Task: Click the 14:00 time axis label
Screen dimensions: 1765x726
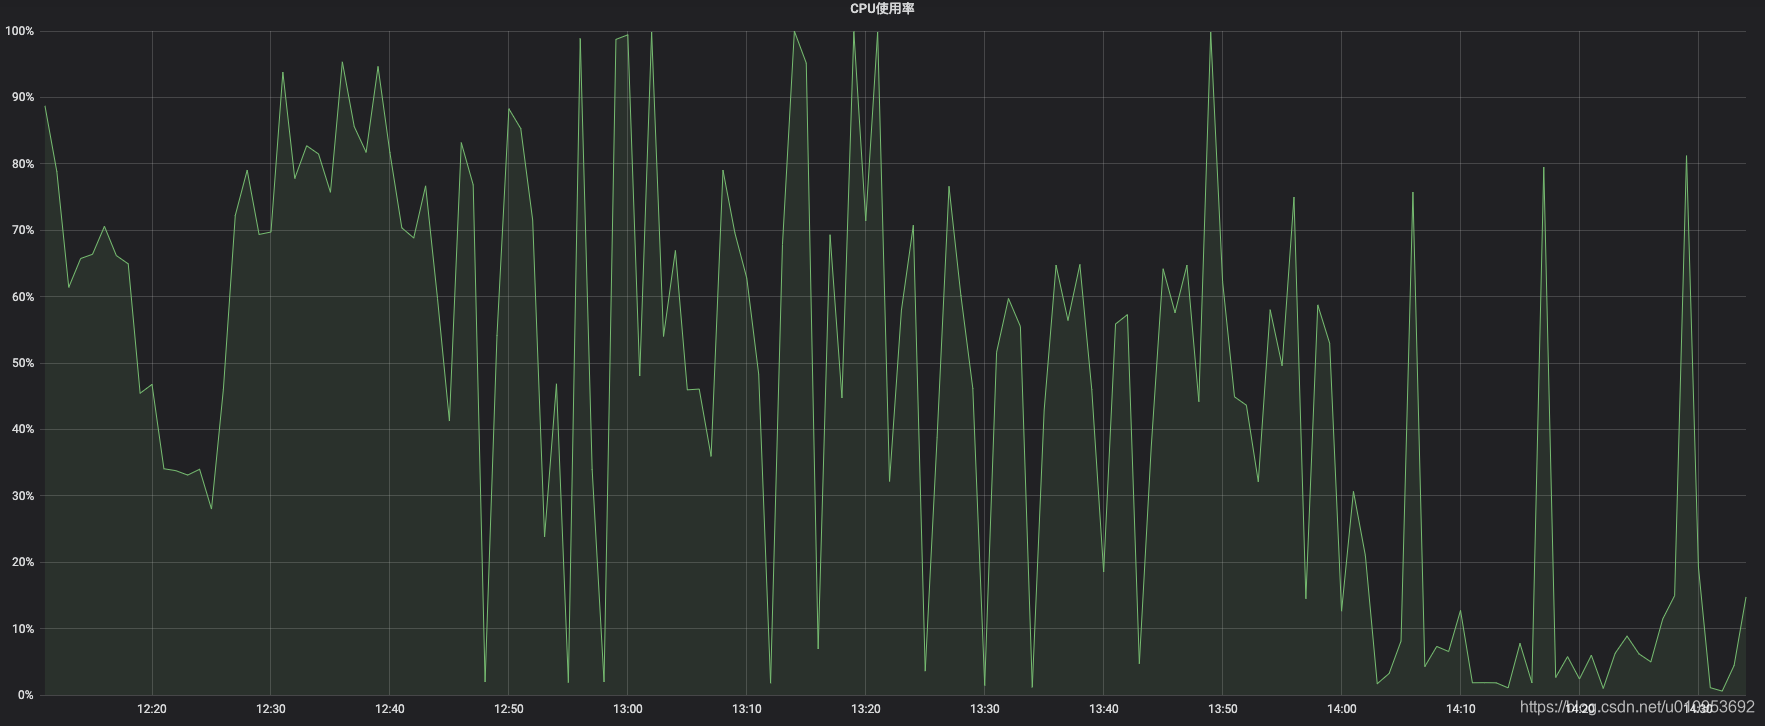Action: point(1342,709)
